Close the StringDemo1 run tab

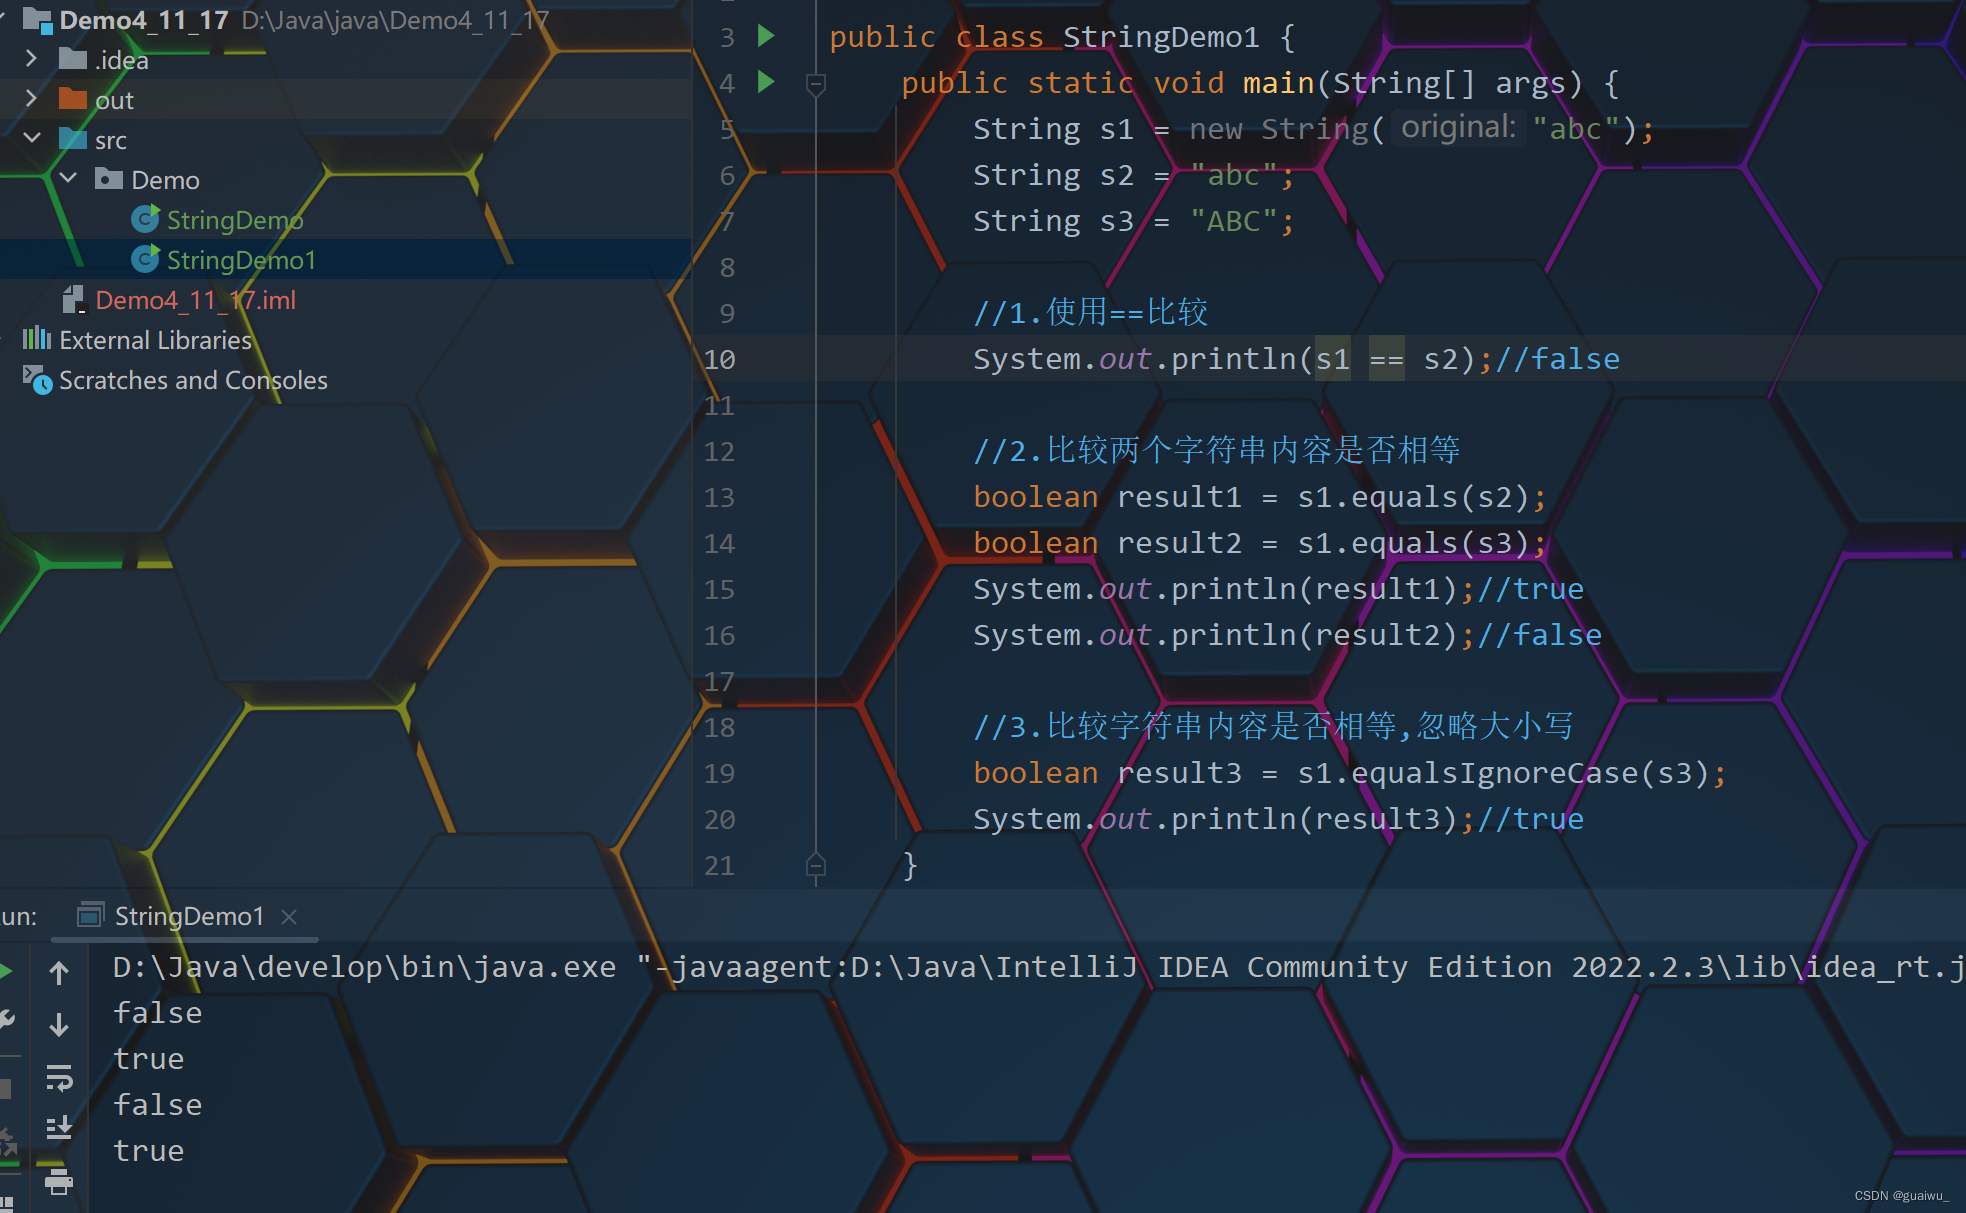tap(289, 916)
